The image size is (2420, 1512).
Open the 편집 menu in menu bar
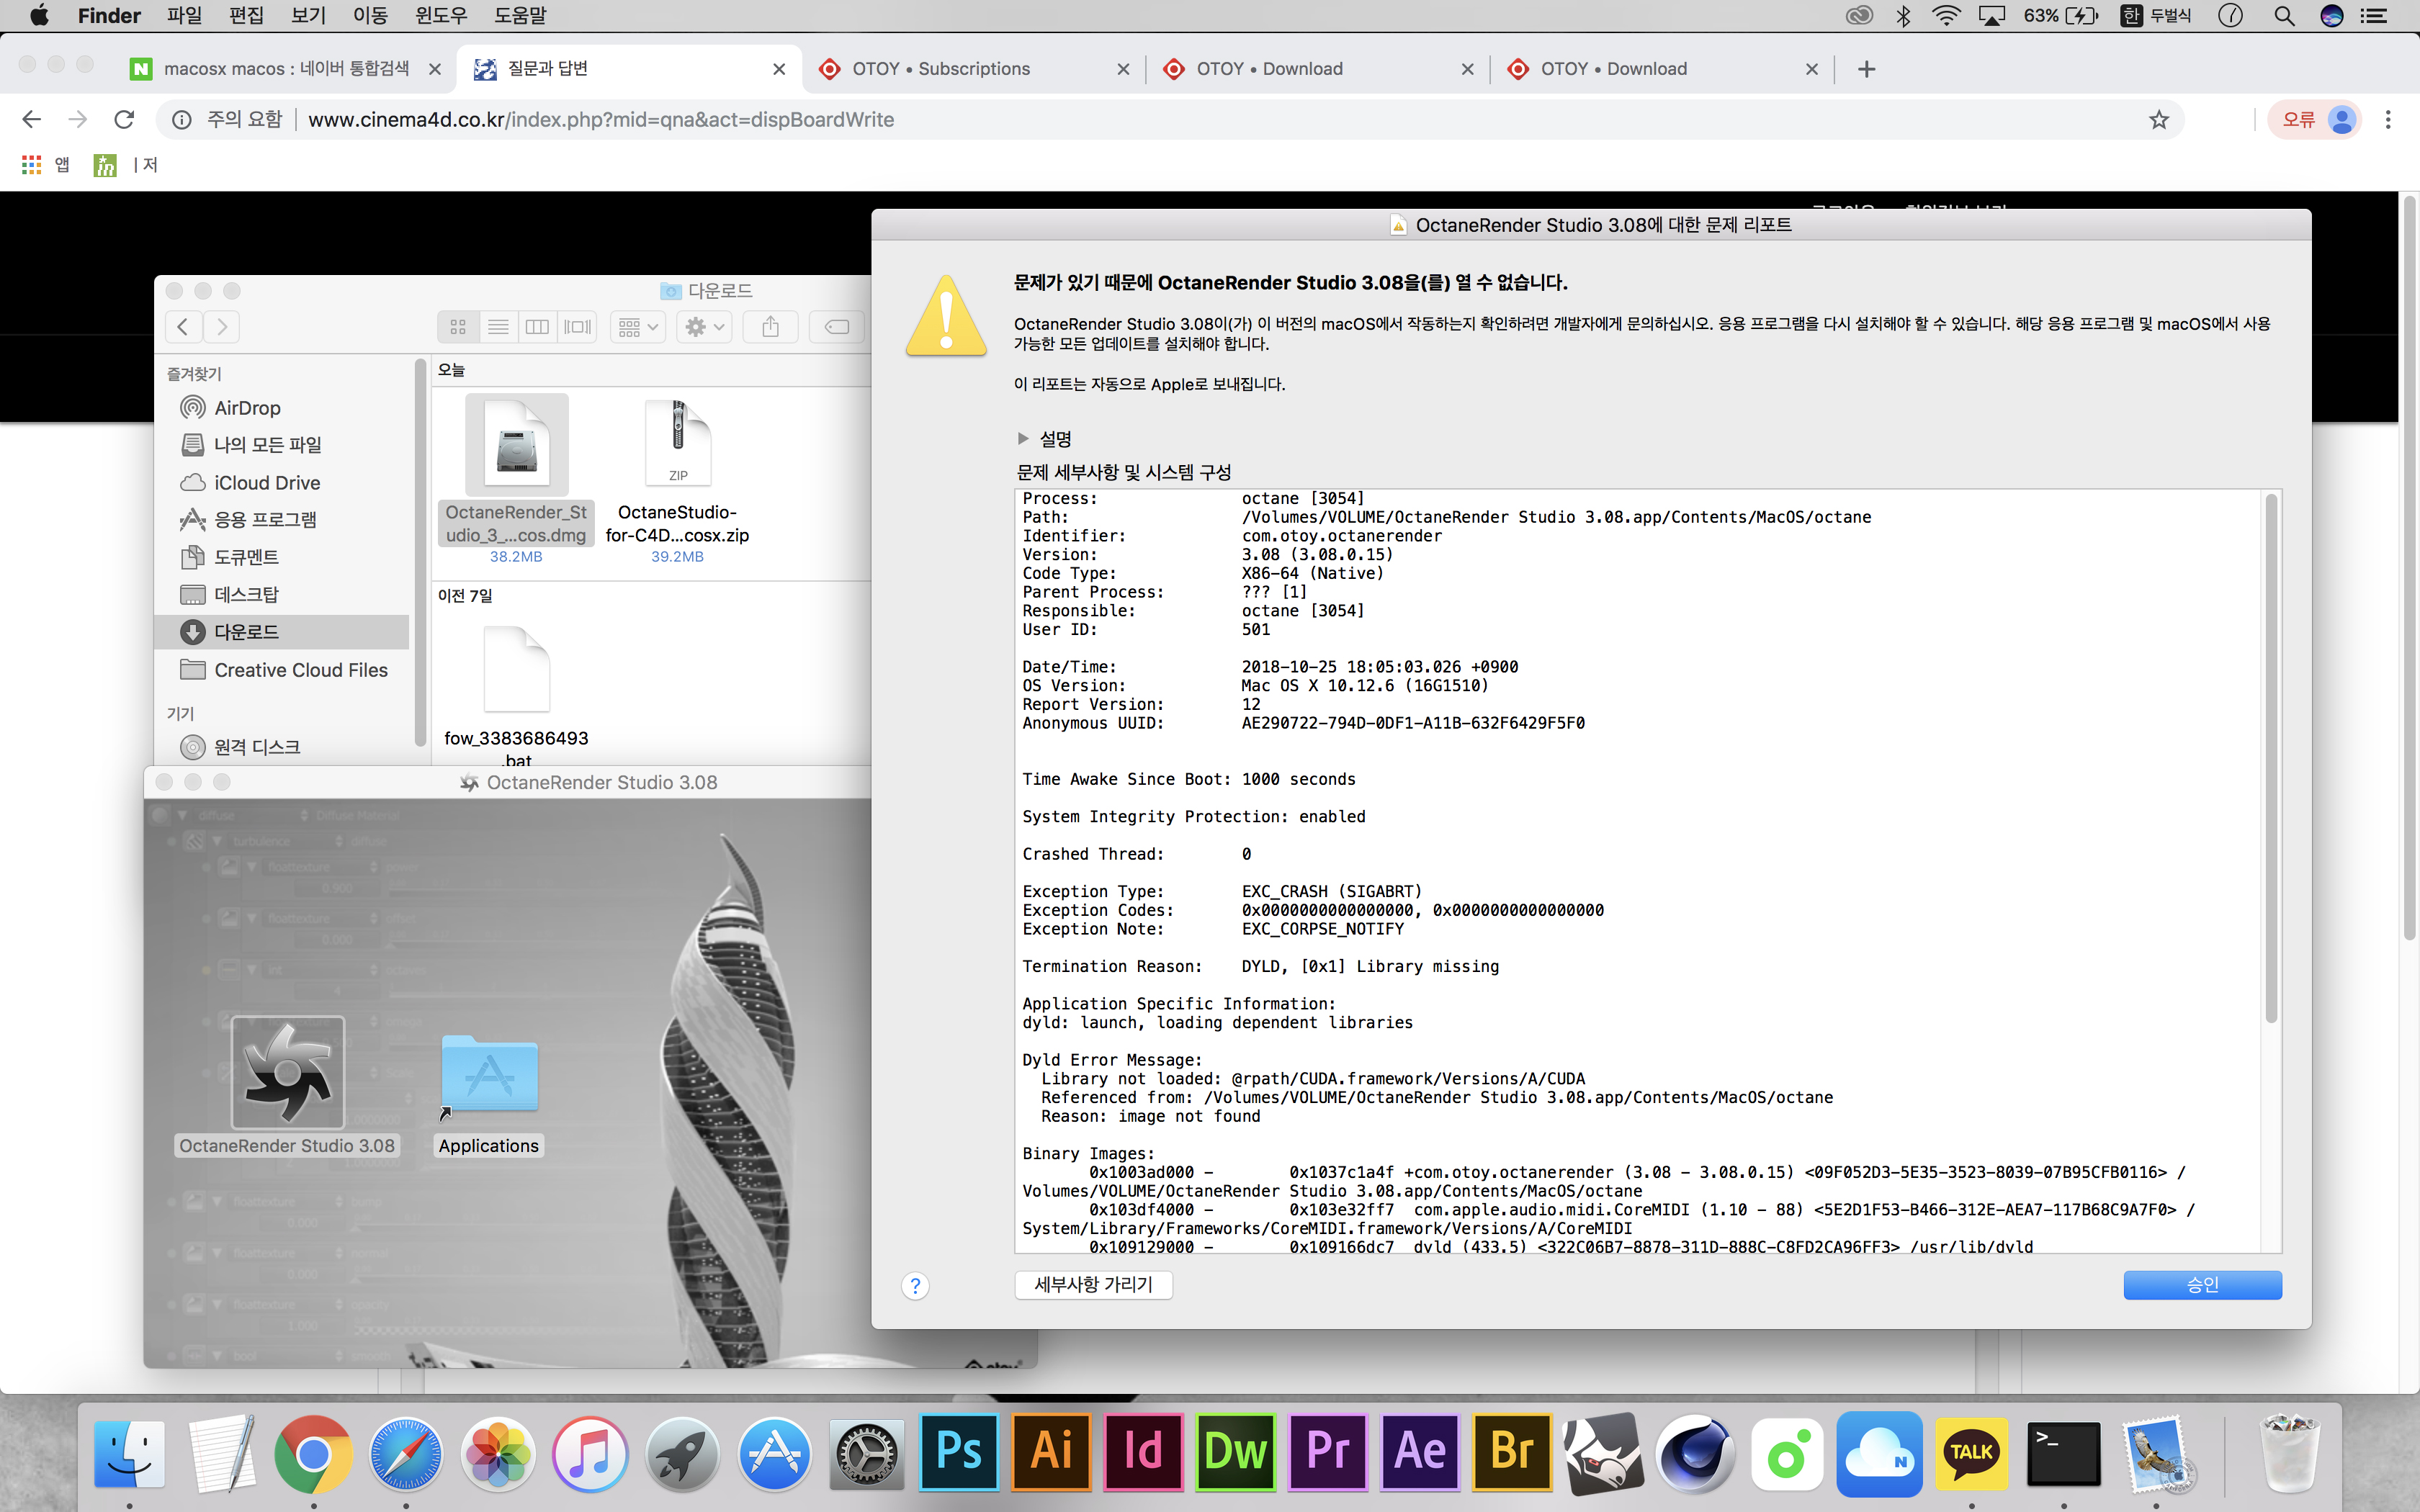click(x=246, y=15)
